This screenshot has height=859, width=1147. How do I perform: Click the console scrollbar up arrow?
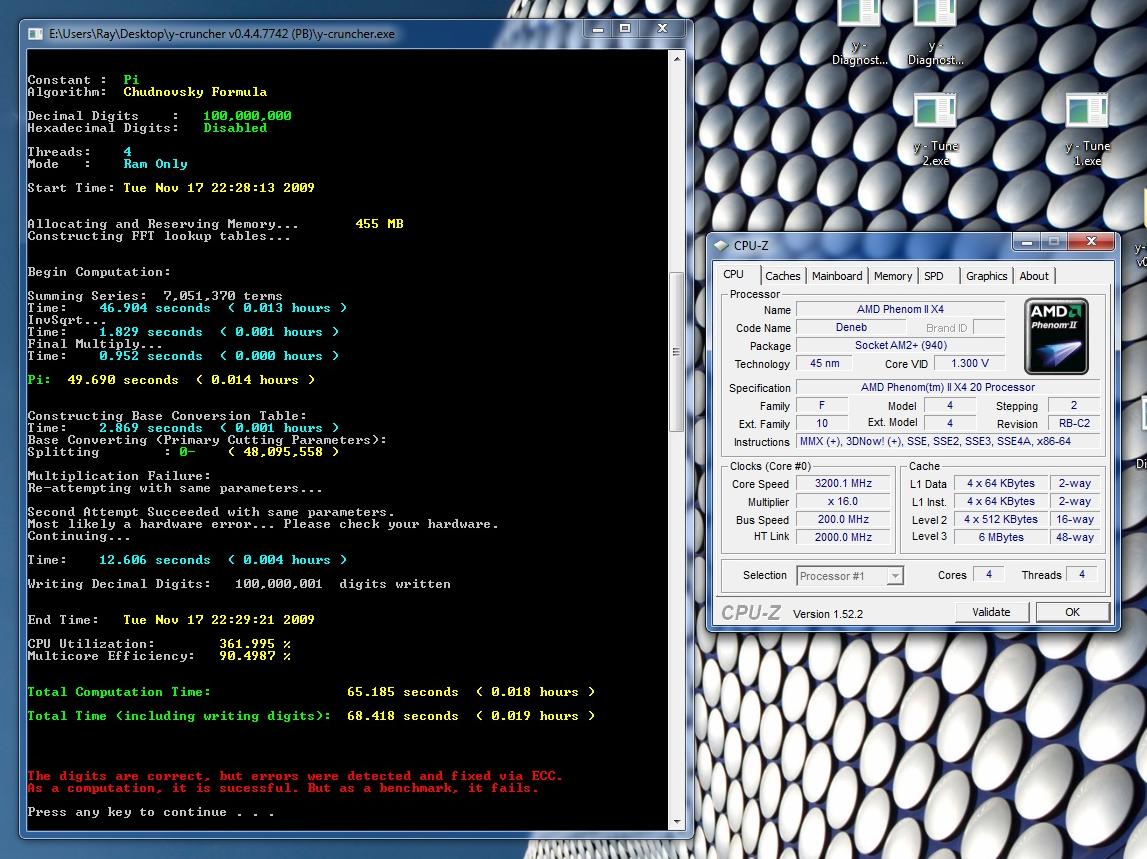tap(677, 60)
